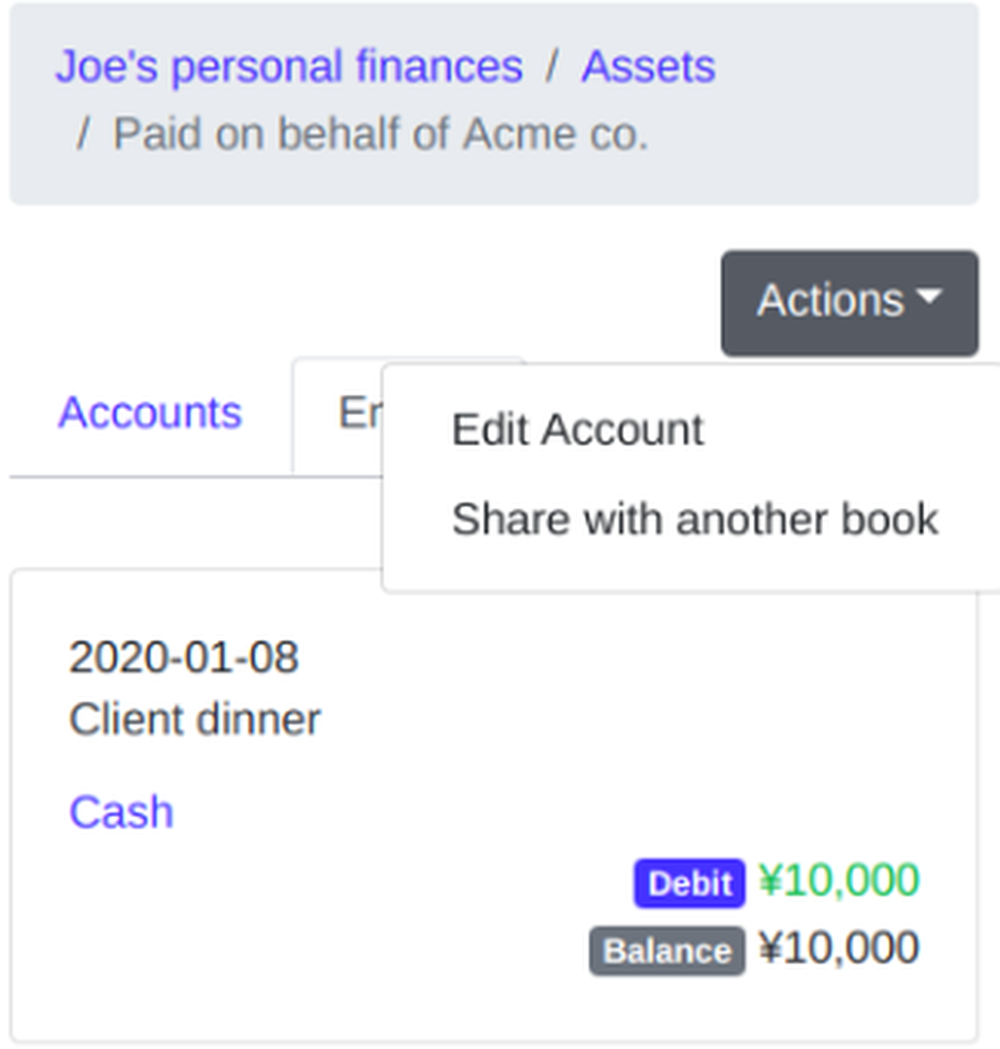Go to Joe's personal finances breadcrumb

[289, 66]
